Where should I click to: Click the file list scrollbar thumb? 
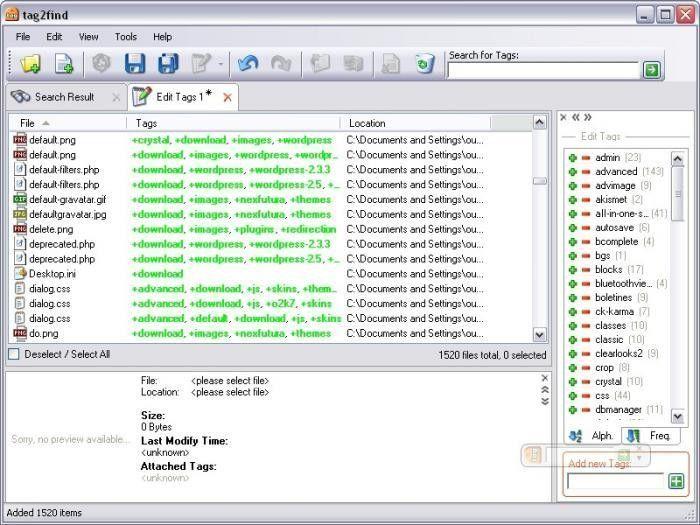pos(539,181)
